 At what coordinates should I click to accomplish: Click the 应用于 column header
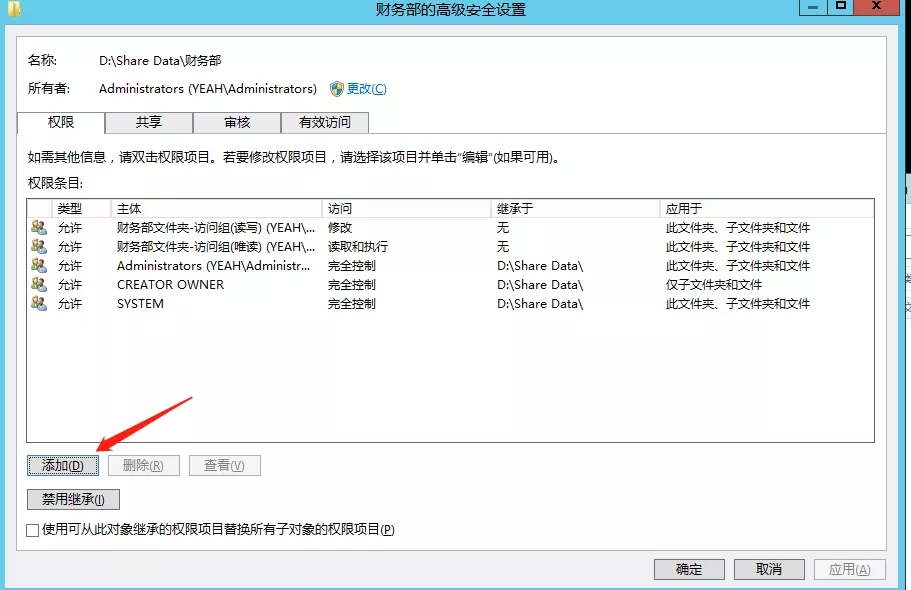click(765, 209)
